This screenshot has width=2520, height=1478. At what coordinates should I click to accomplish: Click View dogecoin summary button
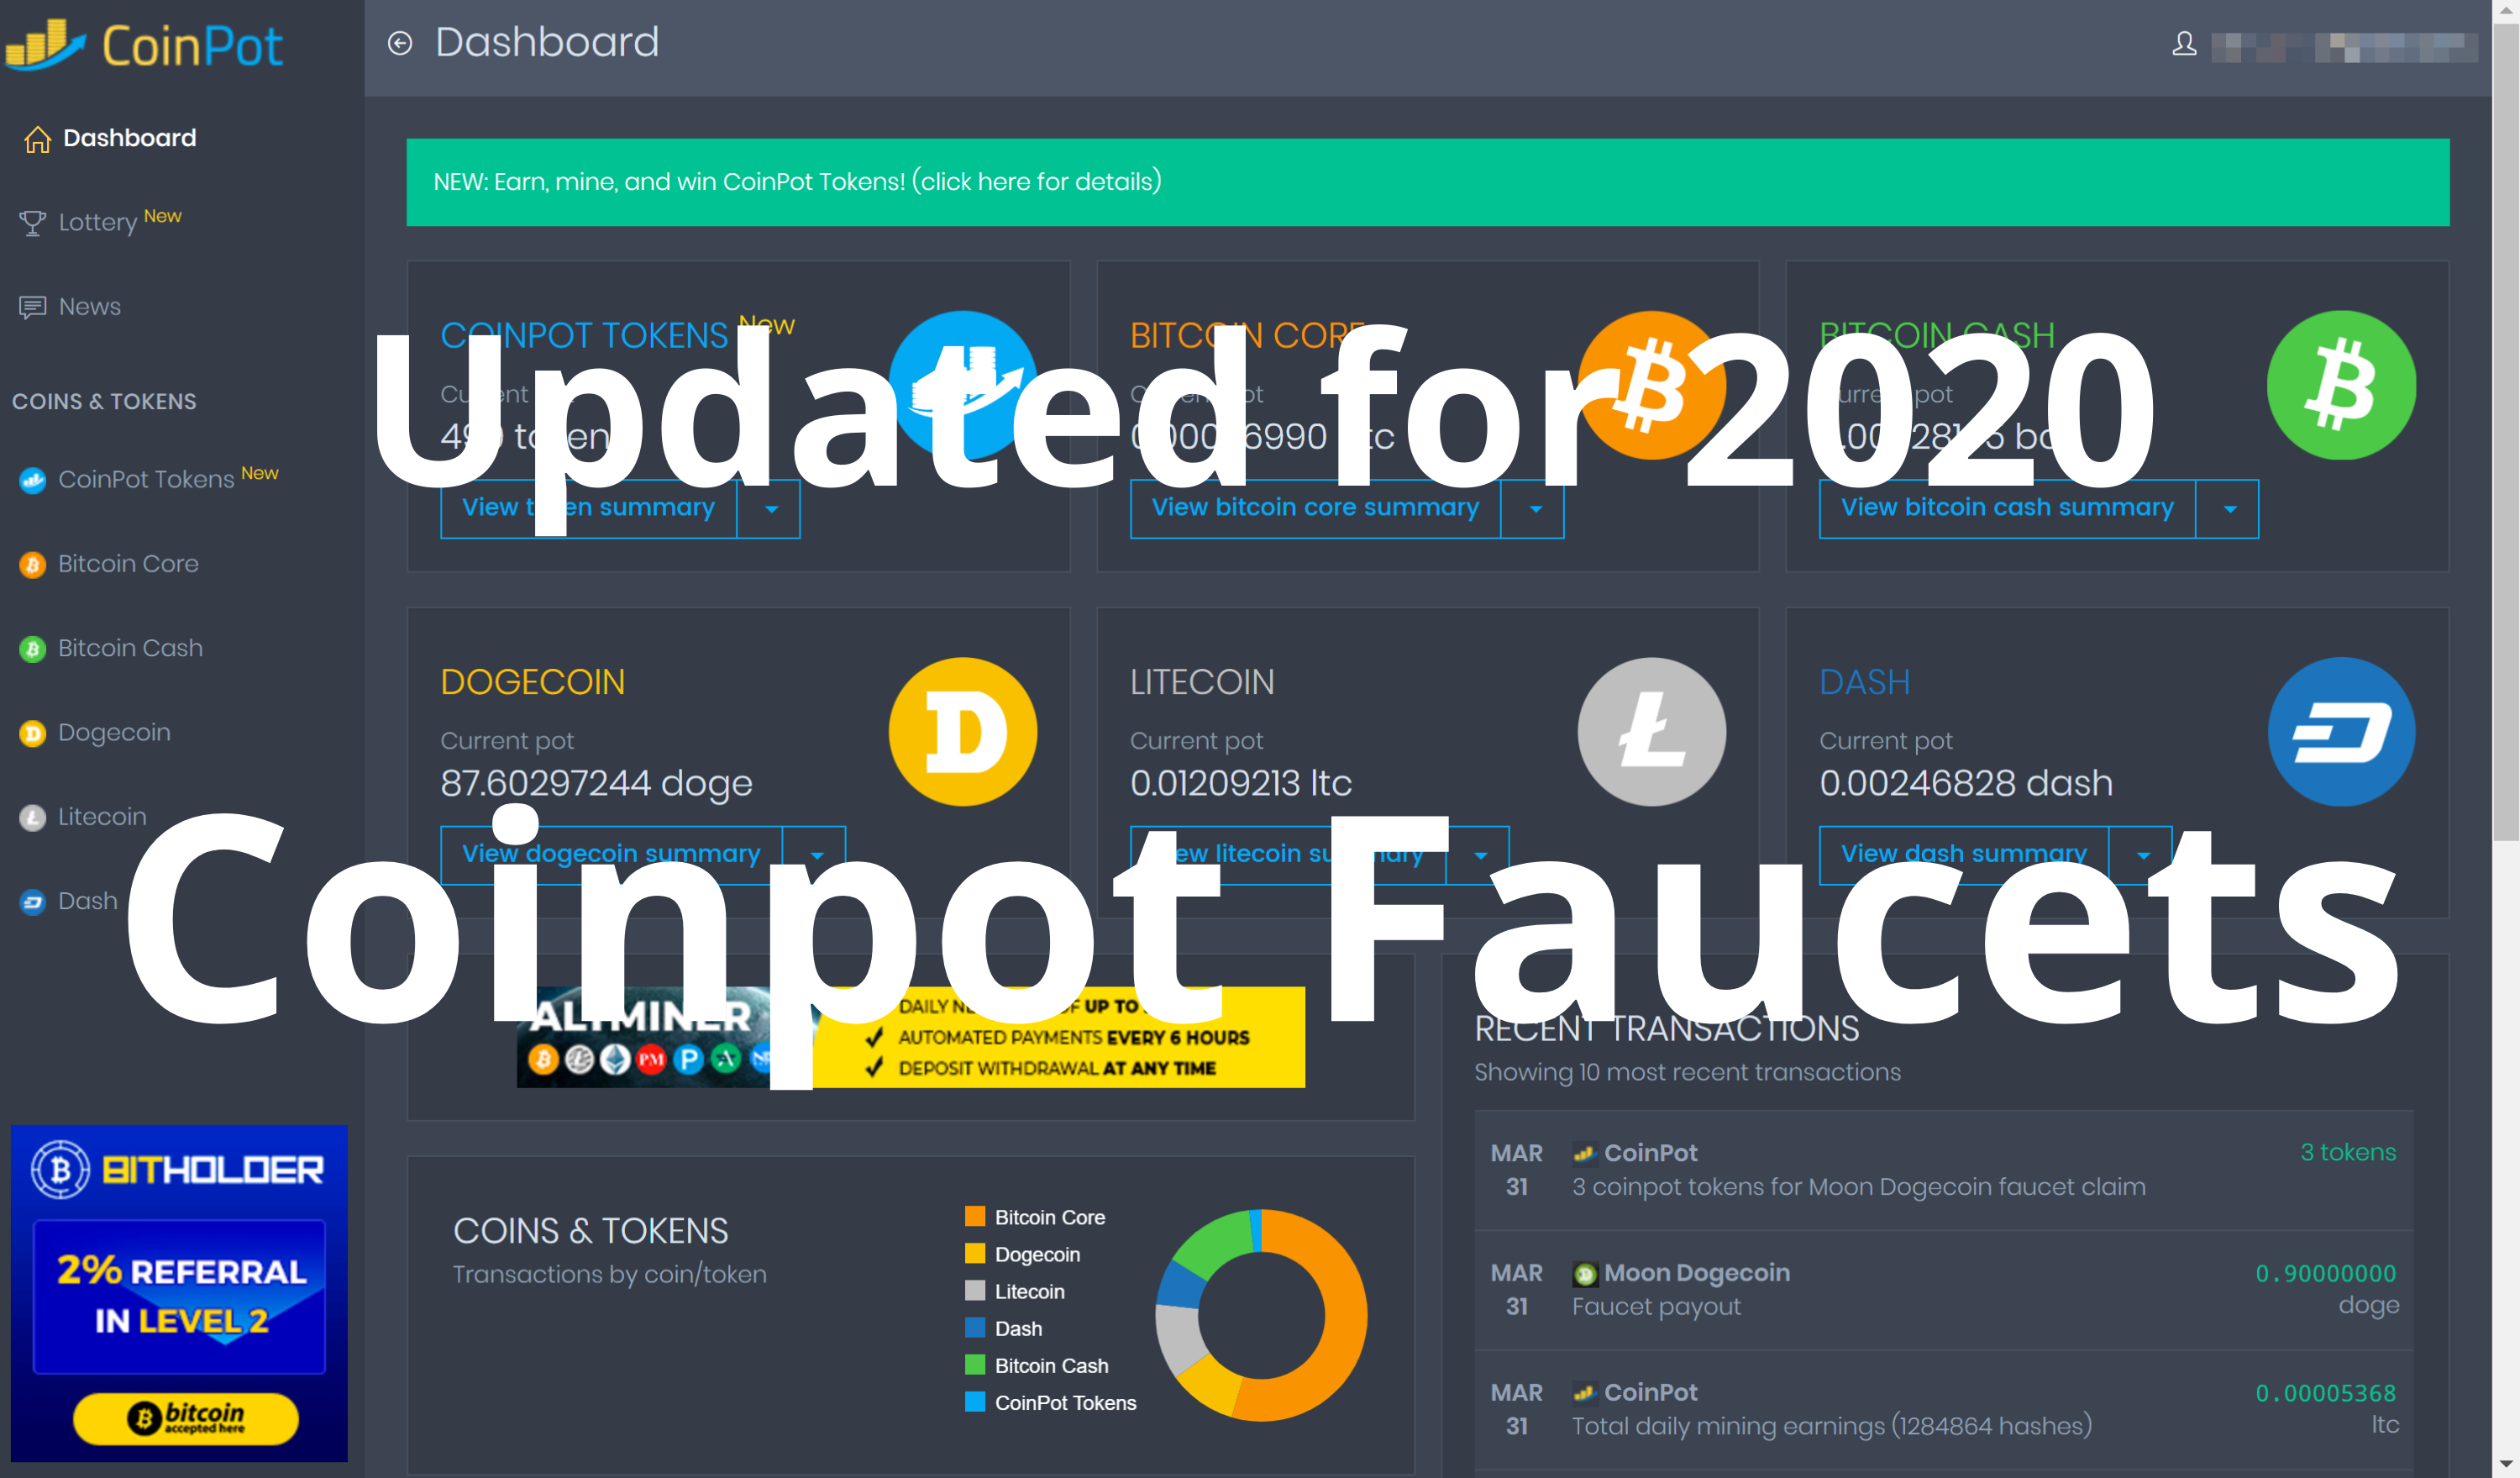pos(614,852)
